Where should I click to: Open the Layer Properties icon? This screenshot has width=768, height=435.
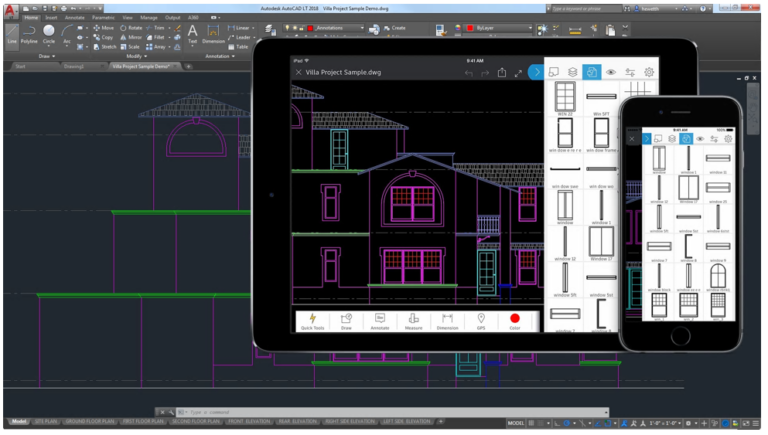270,30
